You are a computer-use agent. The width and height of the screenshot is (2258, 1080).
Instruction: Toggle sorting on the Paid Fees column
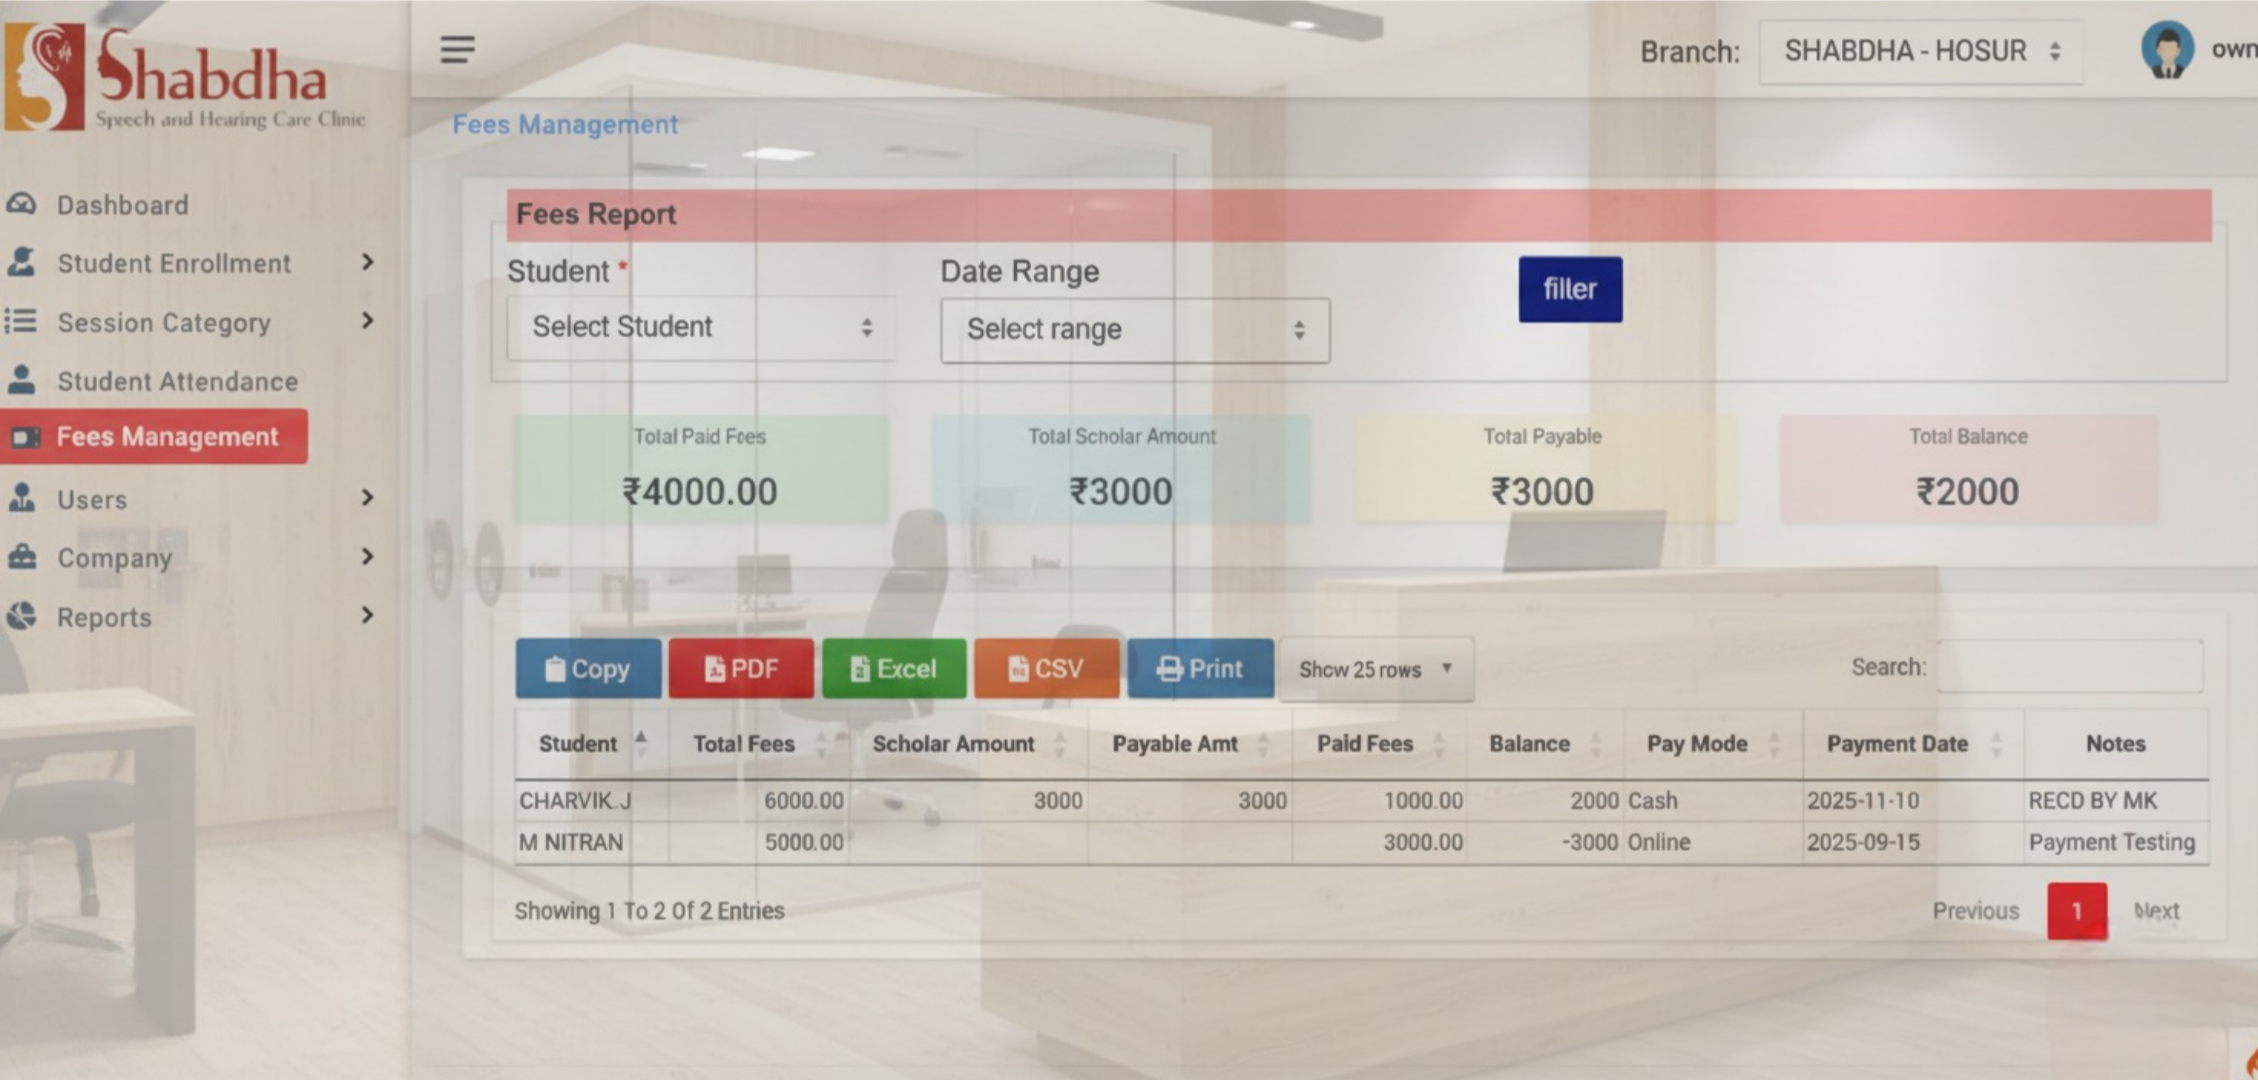pyautogui.click(x=1439, y=743)
